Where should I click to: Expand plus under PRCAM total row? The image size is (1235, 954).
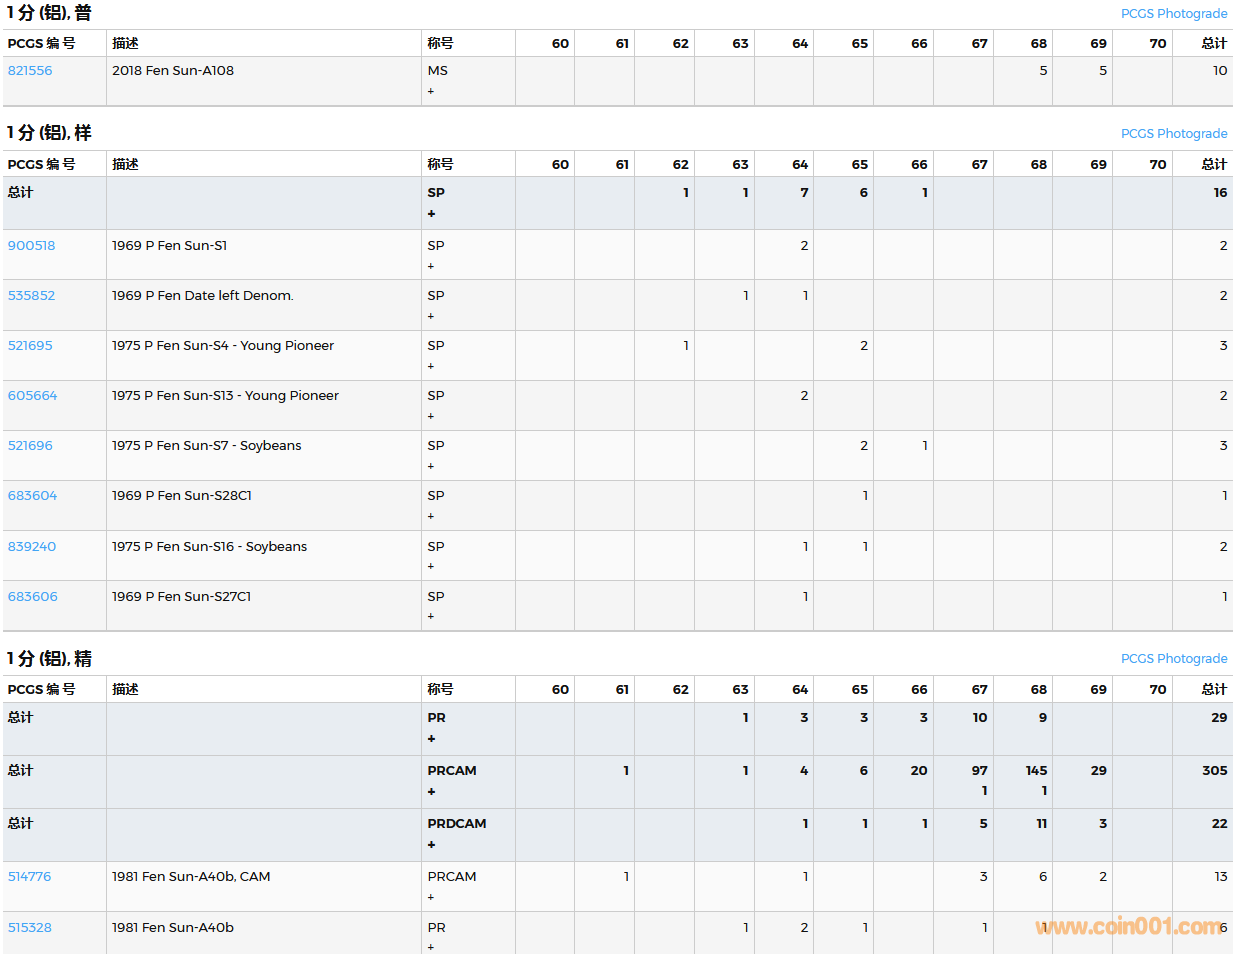pos(431,792)
